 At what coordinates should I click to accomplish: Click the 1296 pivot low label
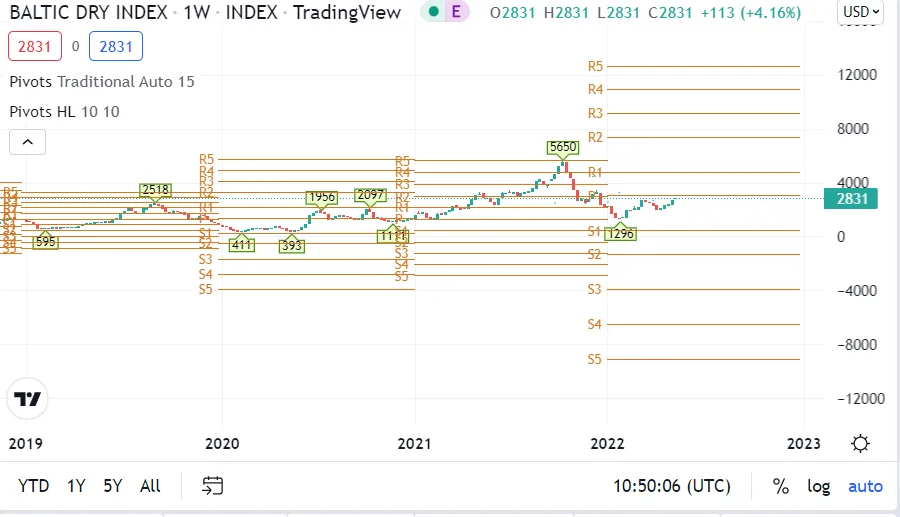coord(621,233)
